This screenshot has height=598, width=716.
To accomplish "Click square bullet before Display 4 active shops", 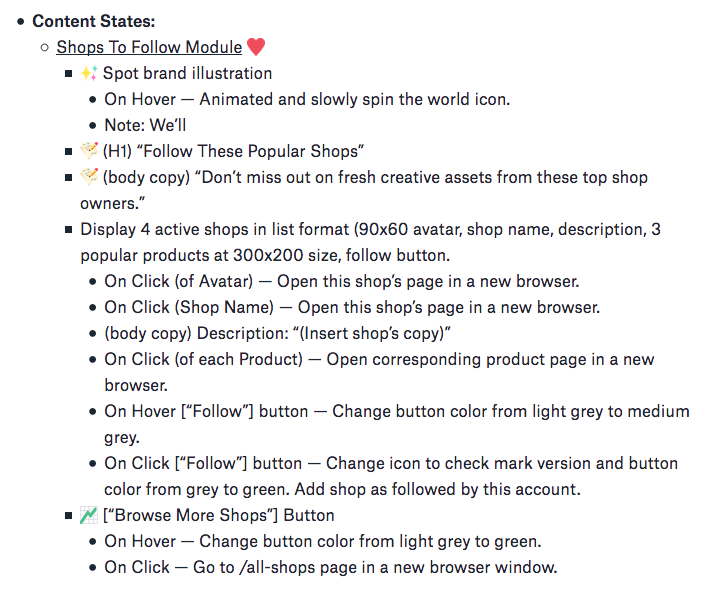I will (69, 229).
